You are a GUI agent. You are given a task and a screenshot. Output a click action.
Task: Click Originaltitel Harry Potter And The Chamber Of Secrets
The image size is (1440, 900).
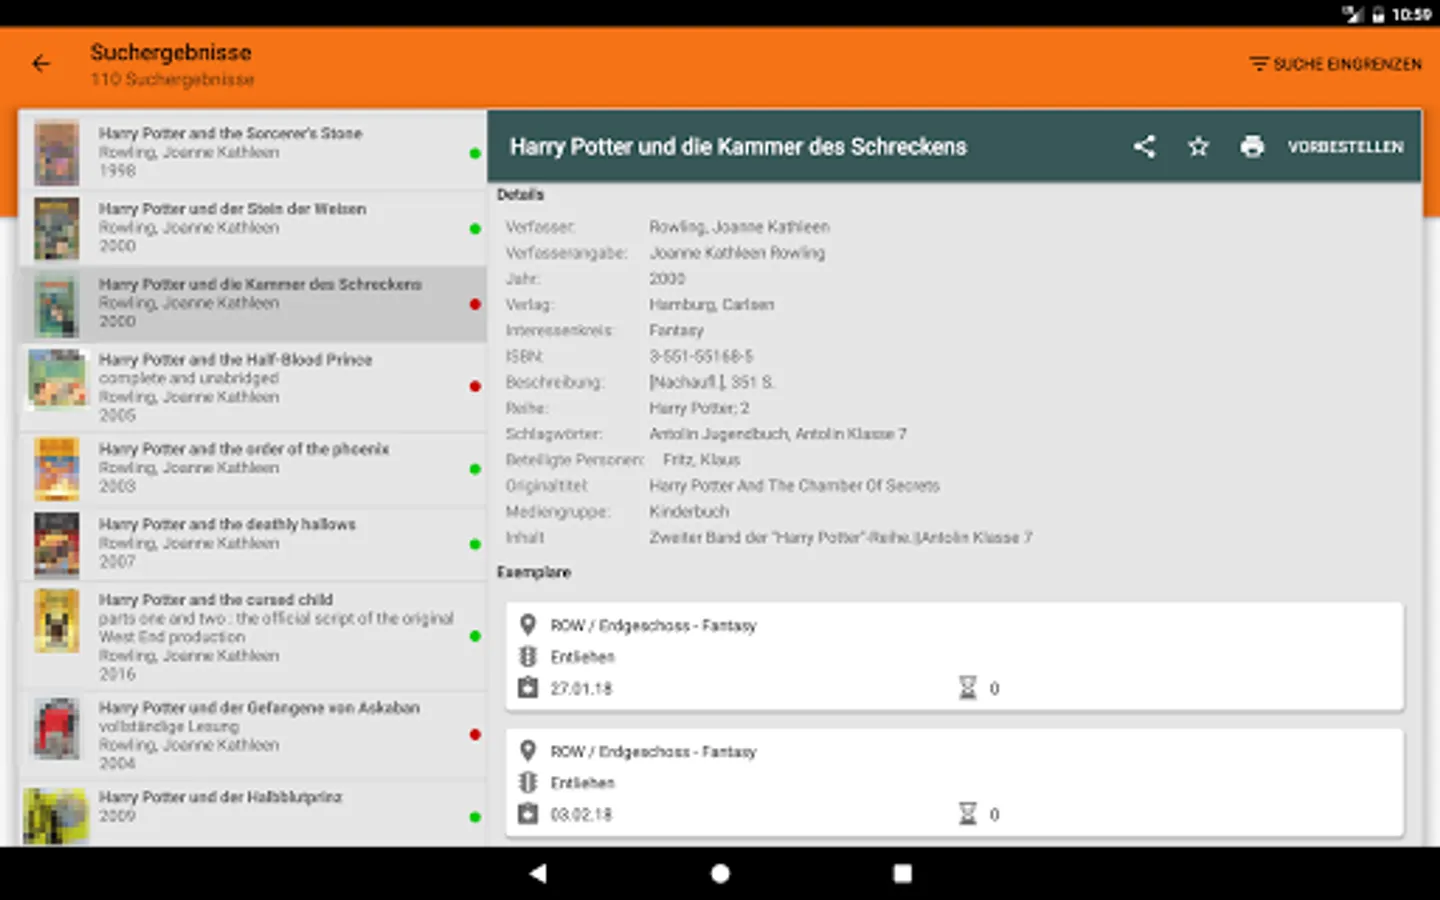pyautogui.click(x=794, y=486)
